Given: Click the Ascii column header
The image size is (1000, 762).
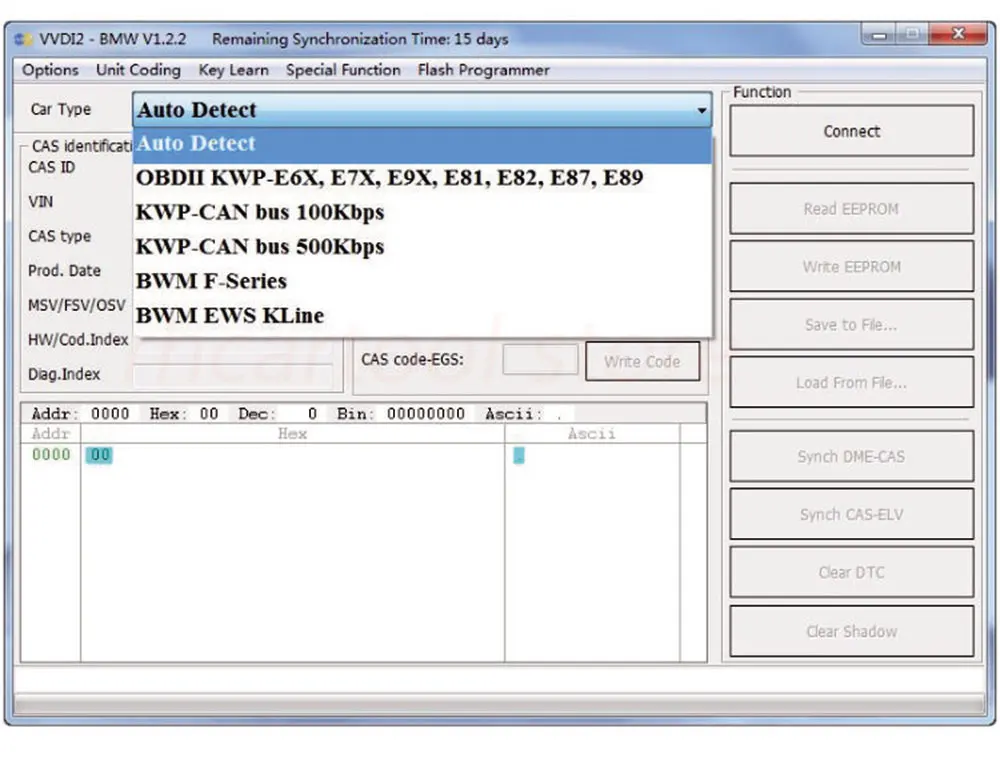Looking at the screenshot, I should (592, 434).
